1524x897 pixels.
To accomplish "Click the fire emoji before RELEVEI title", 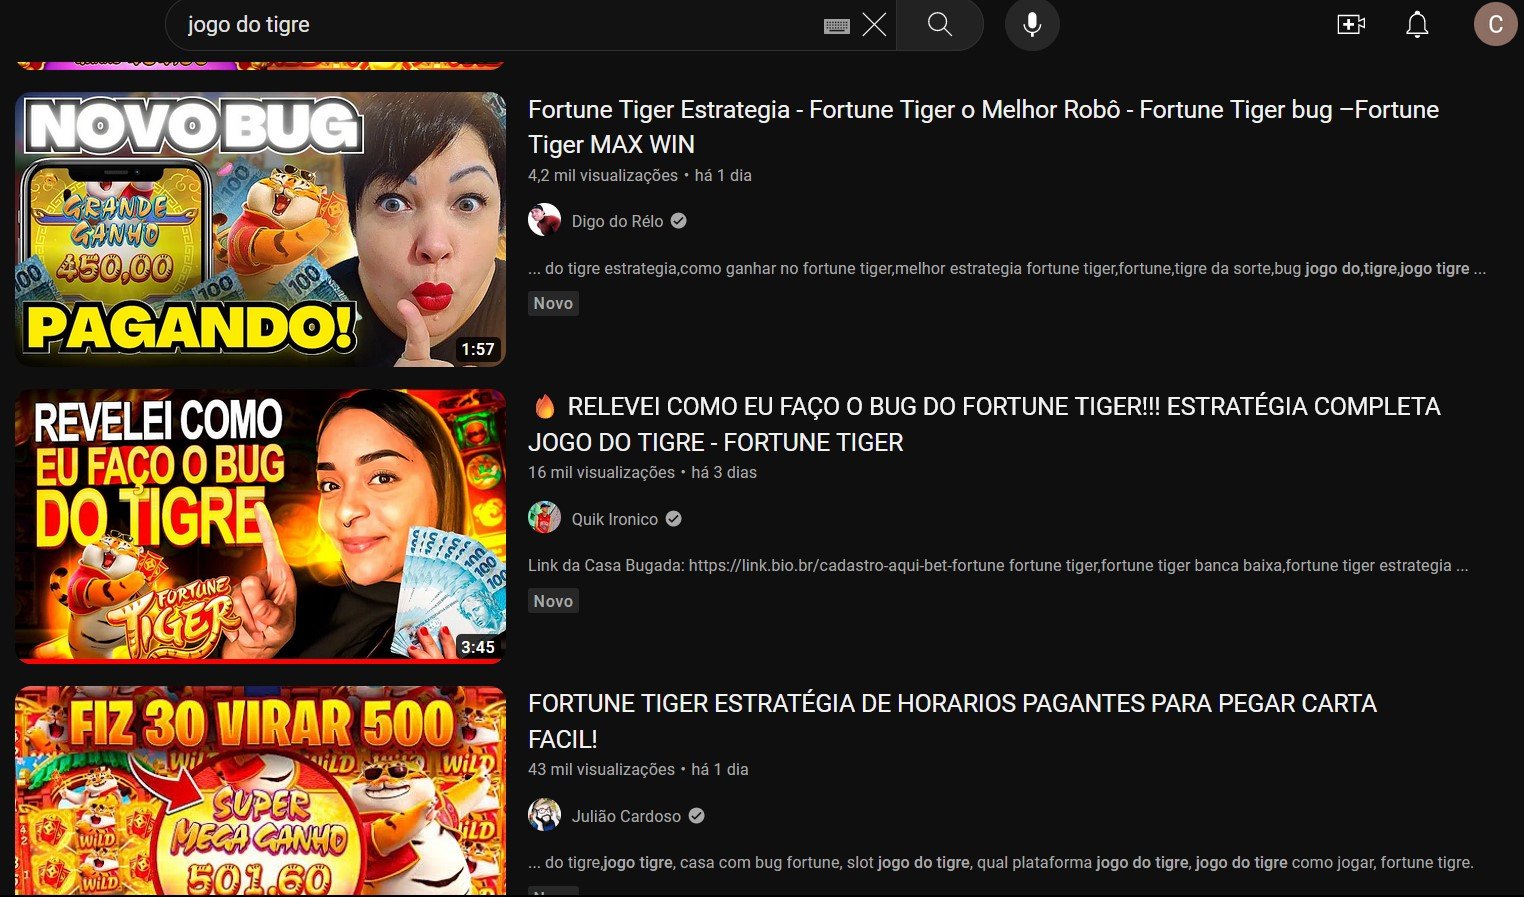I will (545, 406).
